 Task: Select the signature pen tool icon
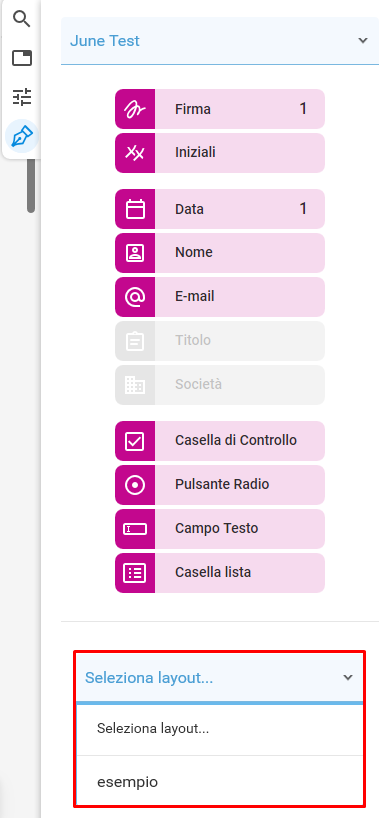tap(21, 137)
